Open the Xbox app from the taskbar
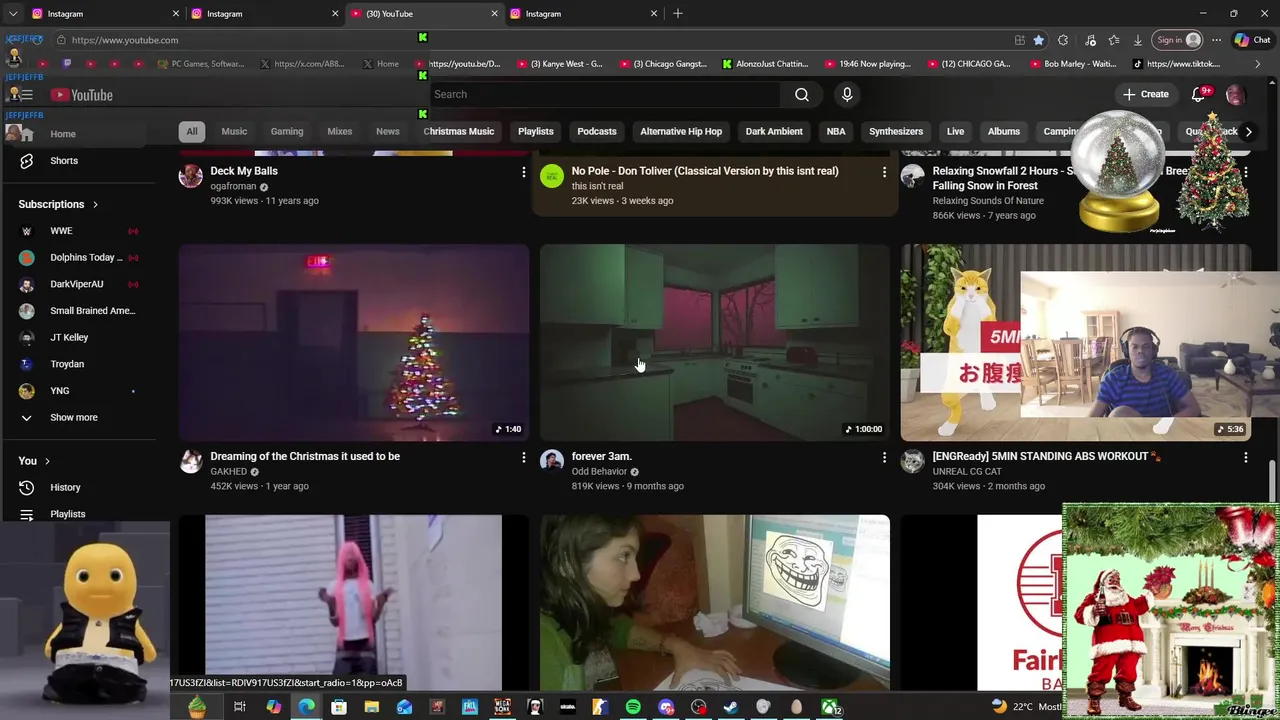Image resolution: width=1280 pixels, height=720 pixels. click(x=829, y=707)
